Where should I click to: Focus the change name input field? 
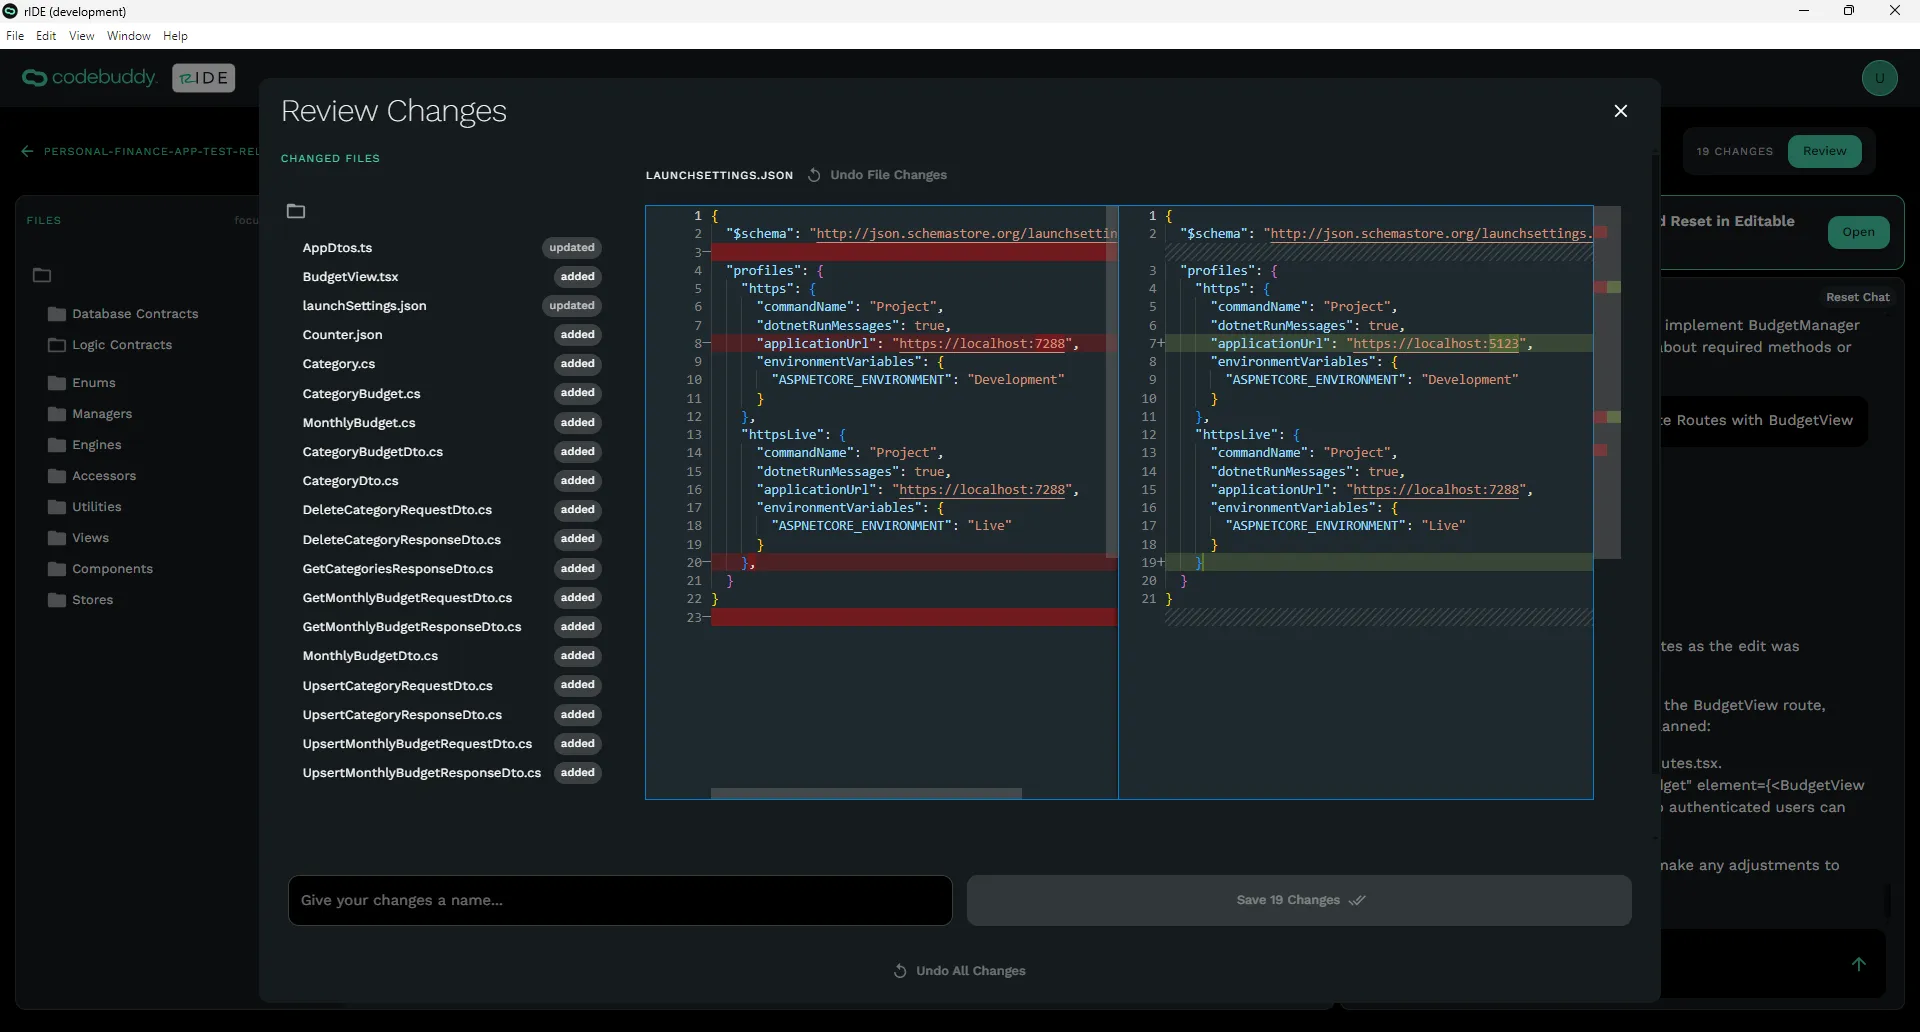click(x=620, y=900)
